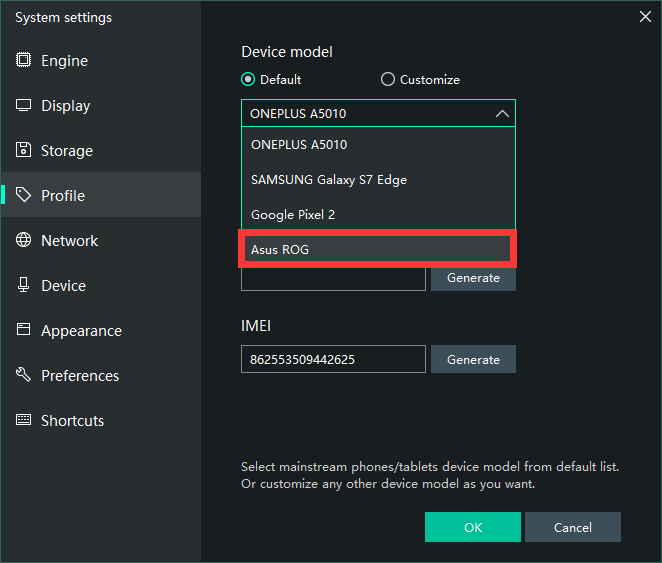662x563 pixels.
Task: Close the System settings window
Action: 645,15
